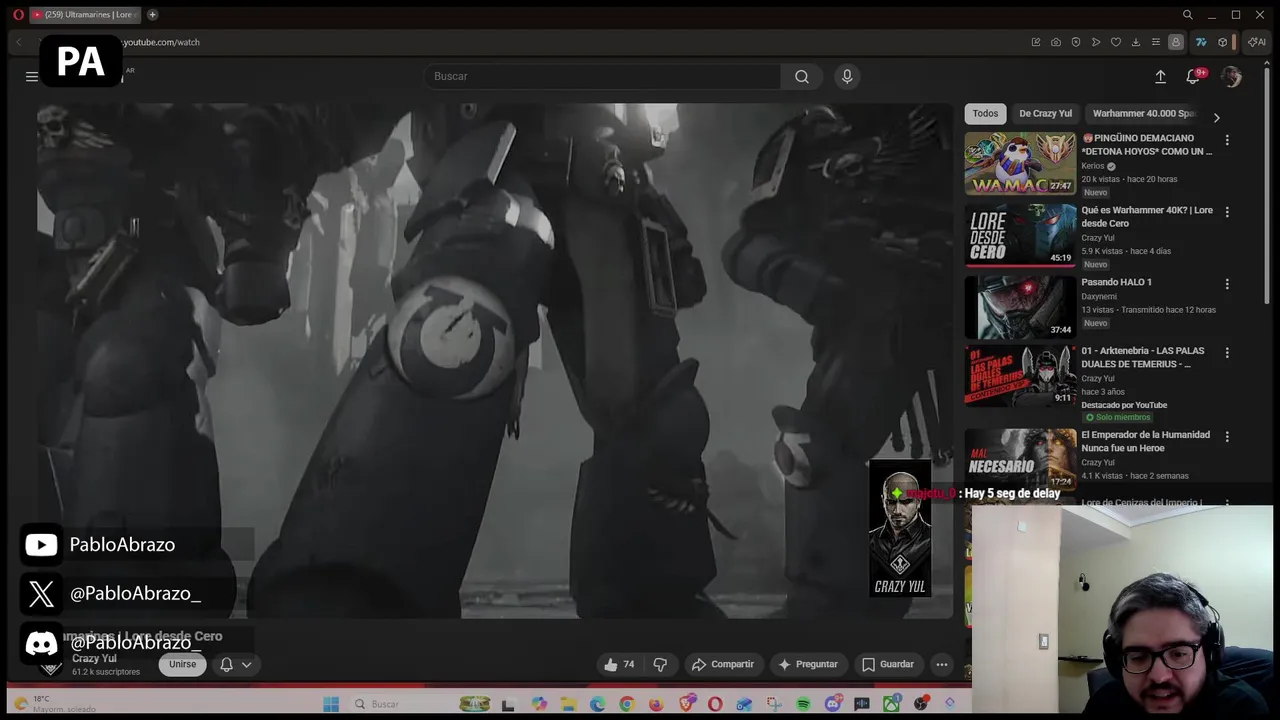Screen dimensions: 1280x720
Task: Open the Lore desde Cero thumbnail
Action: pyautogui.click(x=1020, y=236)
